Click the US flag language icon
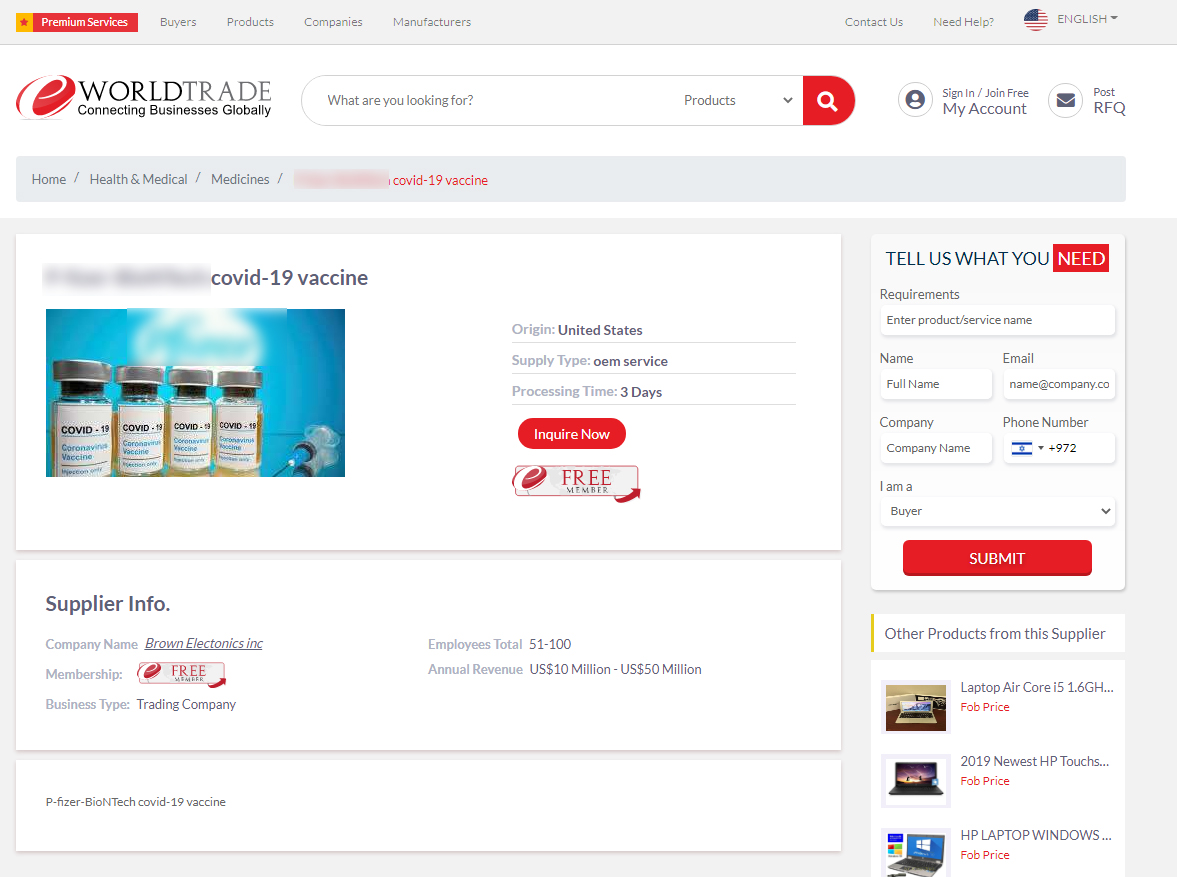This screenshot has height=877, width=1177. [x=1036, y=20]
